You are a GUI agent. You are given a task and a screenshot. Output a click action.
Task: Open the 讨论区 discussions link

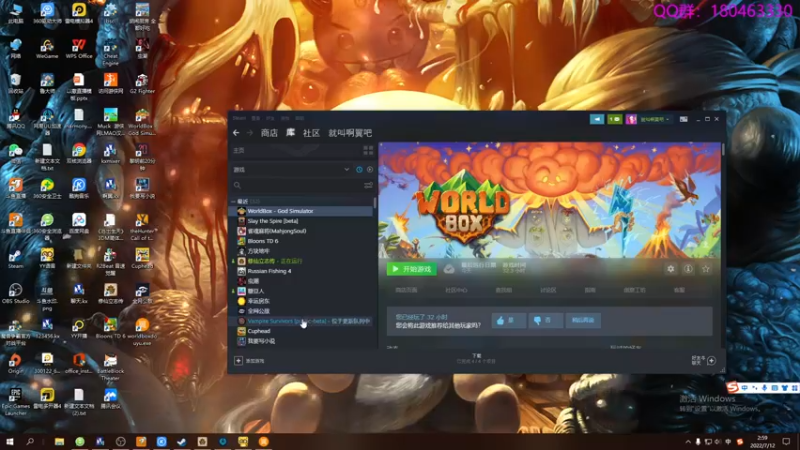[x=548, y=290]
